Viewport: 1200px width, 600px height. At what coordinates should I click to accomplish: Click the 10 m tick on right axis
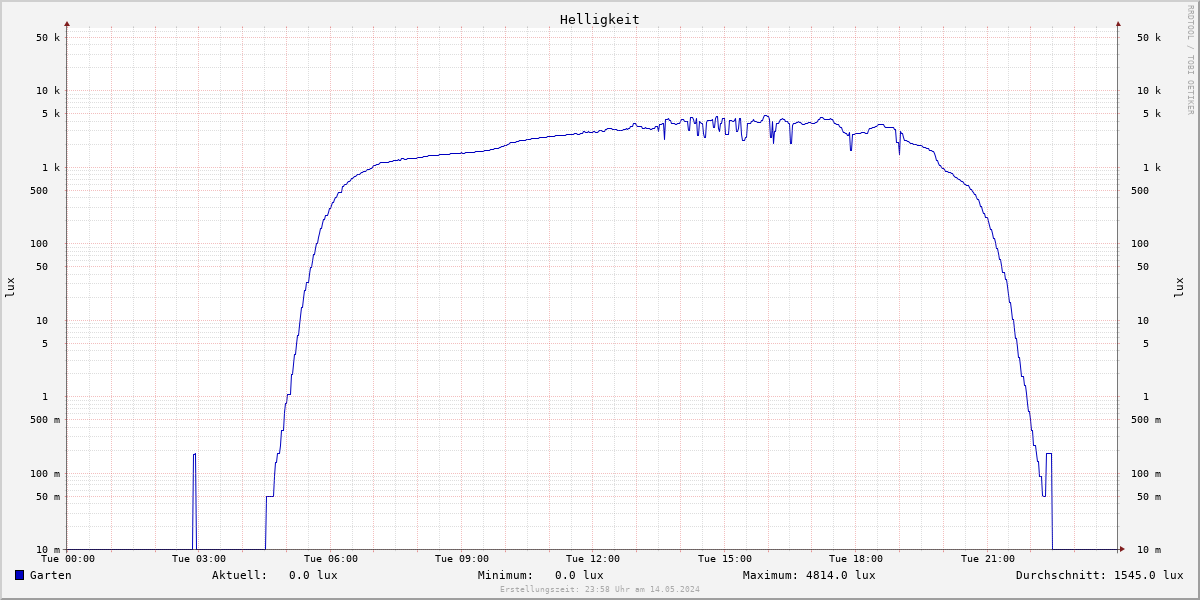click(x=1149, y=550)
